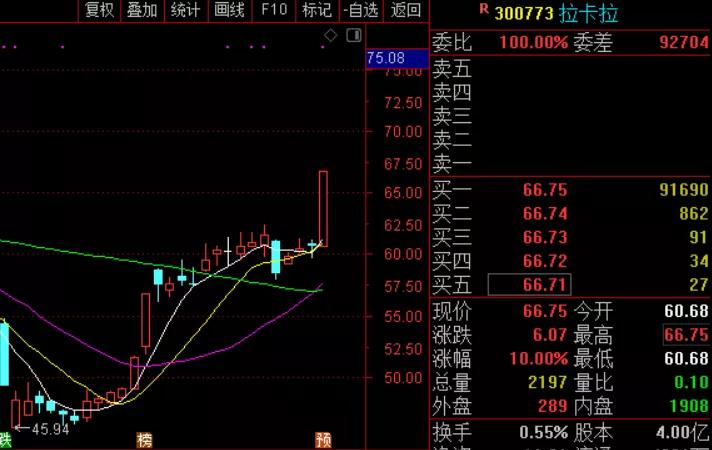Click the 卖一 sell level row

pyautogui.click(x=570, y=164)
